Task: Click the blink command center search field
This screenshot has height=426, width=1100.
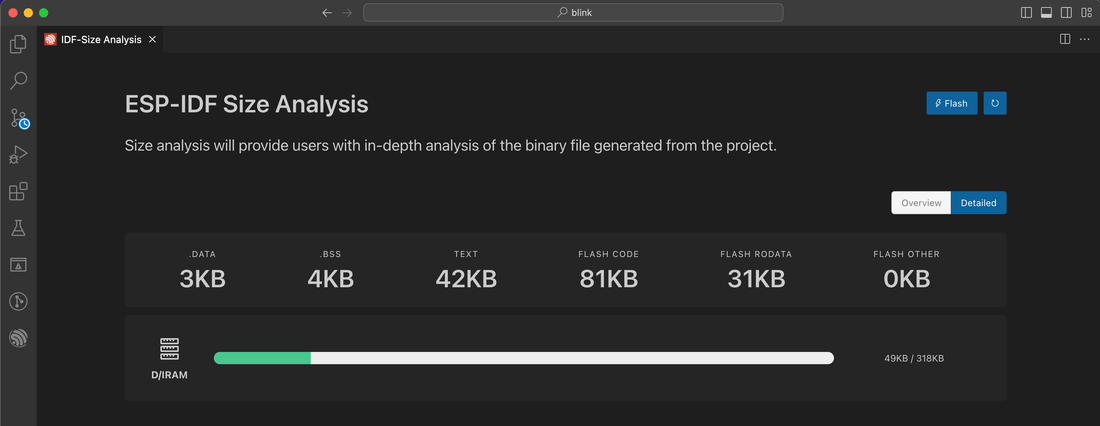Action: click(573, 13)
